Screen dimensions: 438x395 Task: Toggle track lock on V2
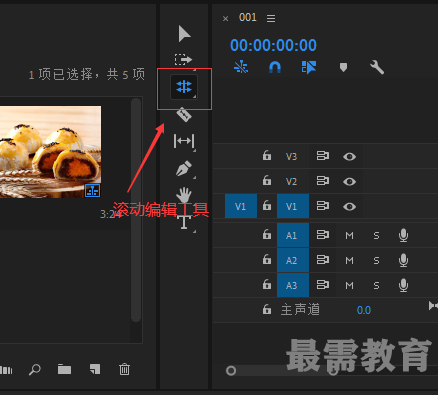tap(267, 181)
